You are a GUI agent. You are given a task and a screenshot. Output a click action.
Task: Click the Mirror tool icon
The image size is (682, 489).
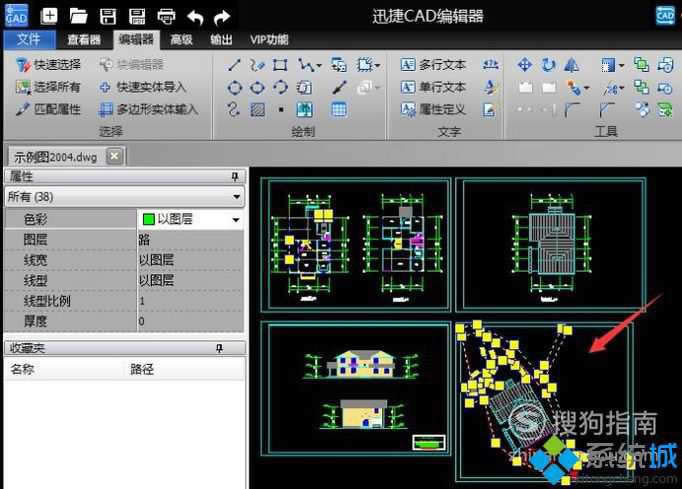571,65
